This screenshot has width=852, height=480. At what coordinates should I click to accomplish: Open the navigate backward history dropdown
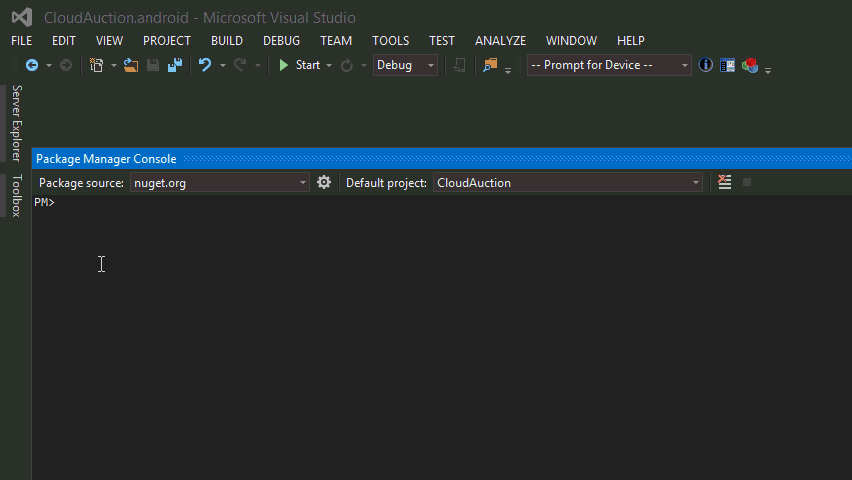pos(48,65)
